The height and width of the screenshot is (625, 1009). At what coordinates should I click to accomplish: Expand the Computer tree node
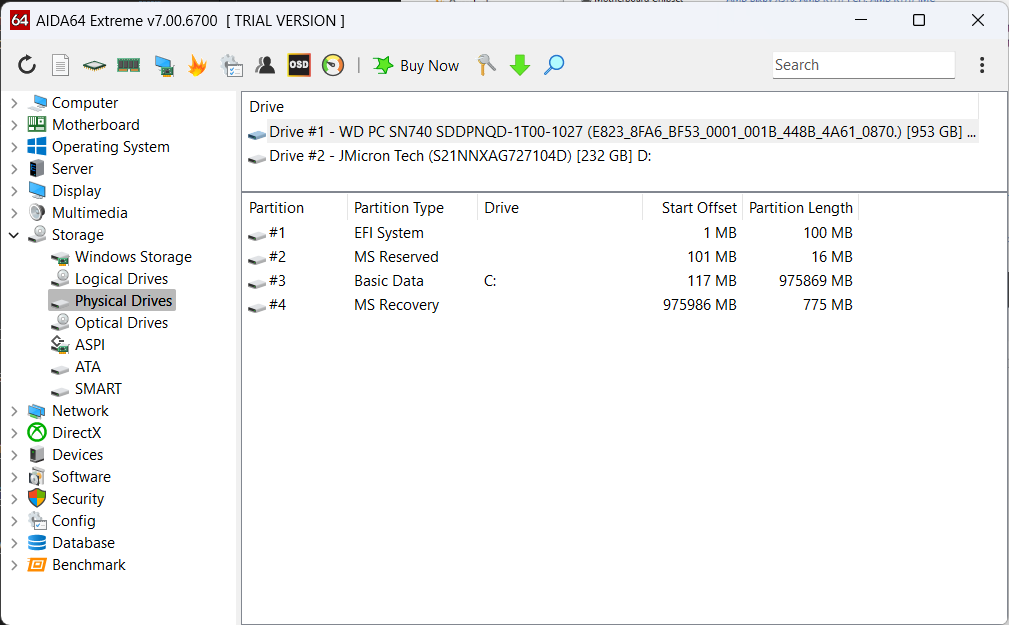tap(14, 103)
